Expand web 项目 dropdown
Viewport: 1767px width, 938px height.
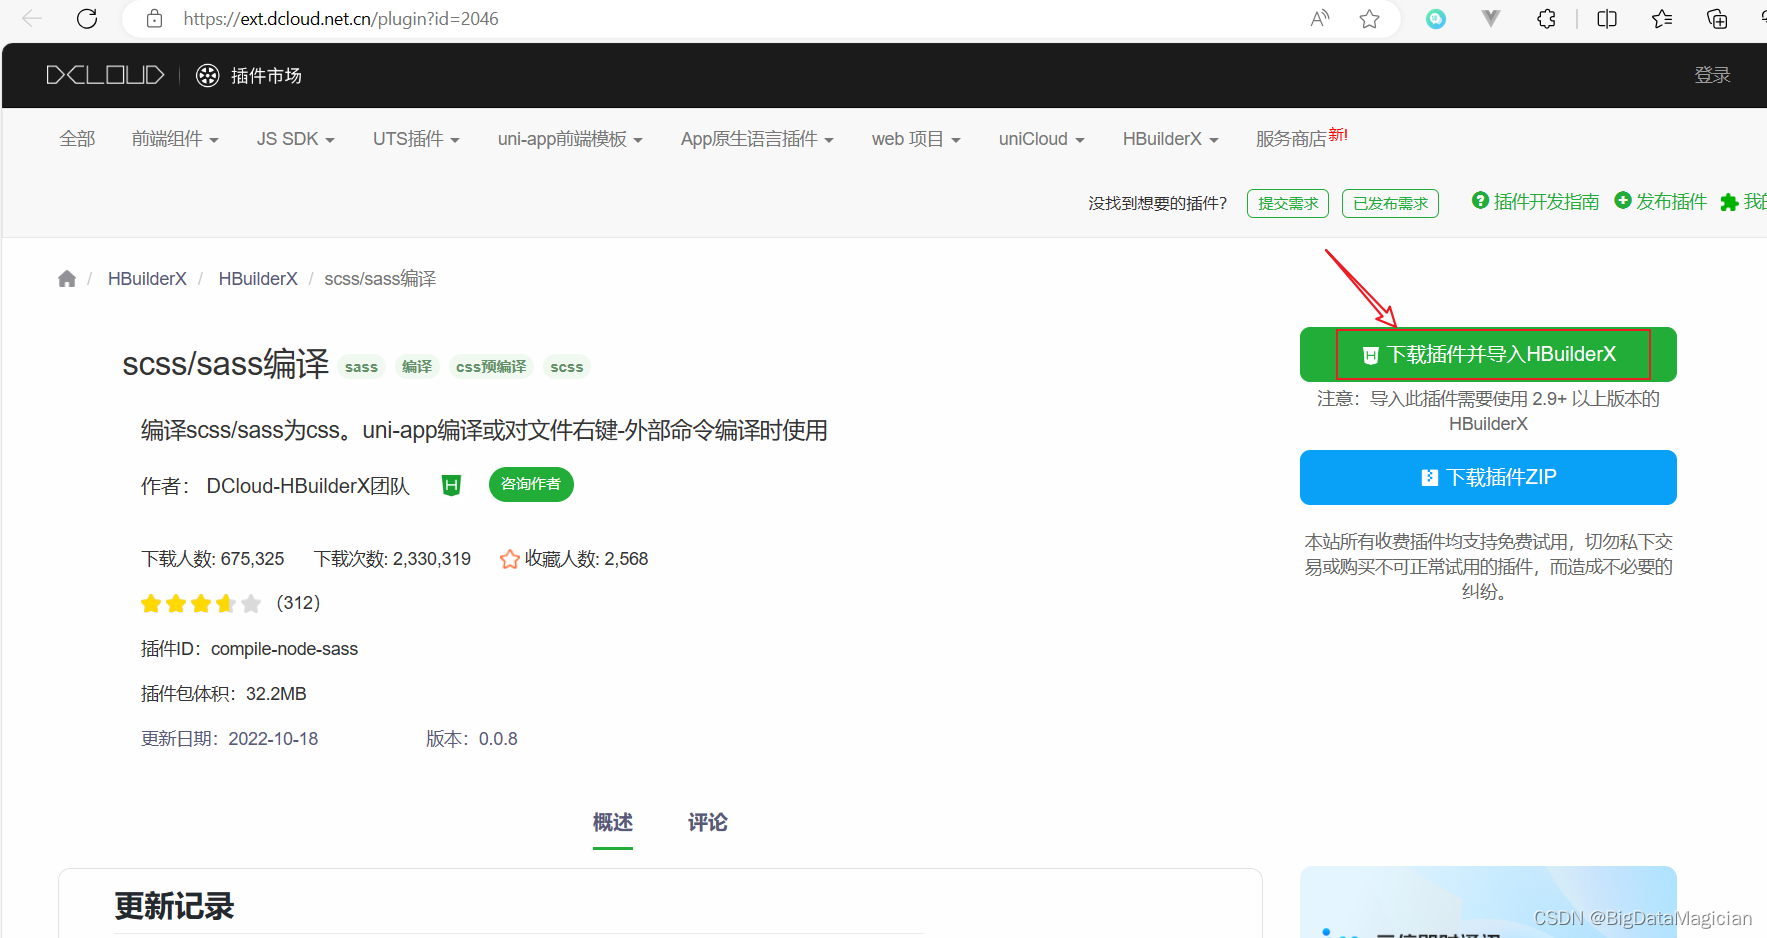click(916, 139)
